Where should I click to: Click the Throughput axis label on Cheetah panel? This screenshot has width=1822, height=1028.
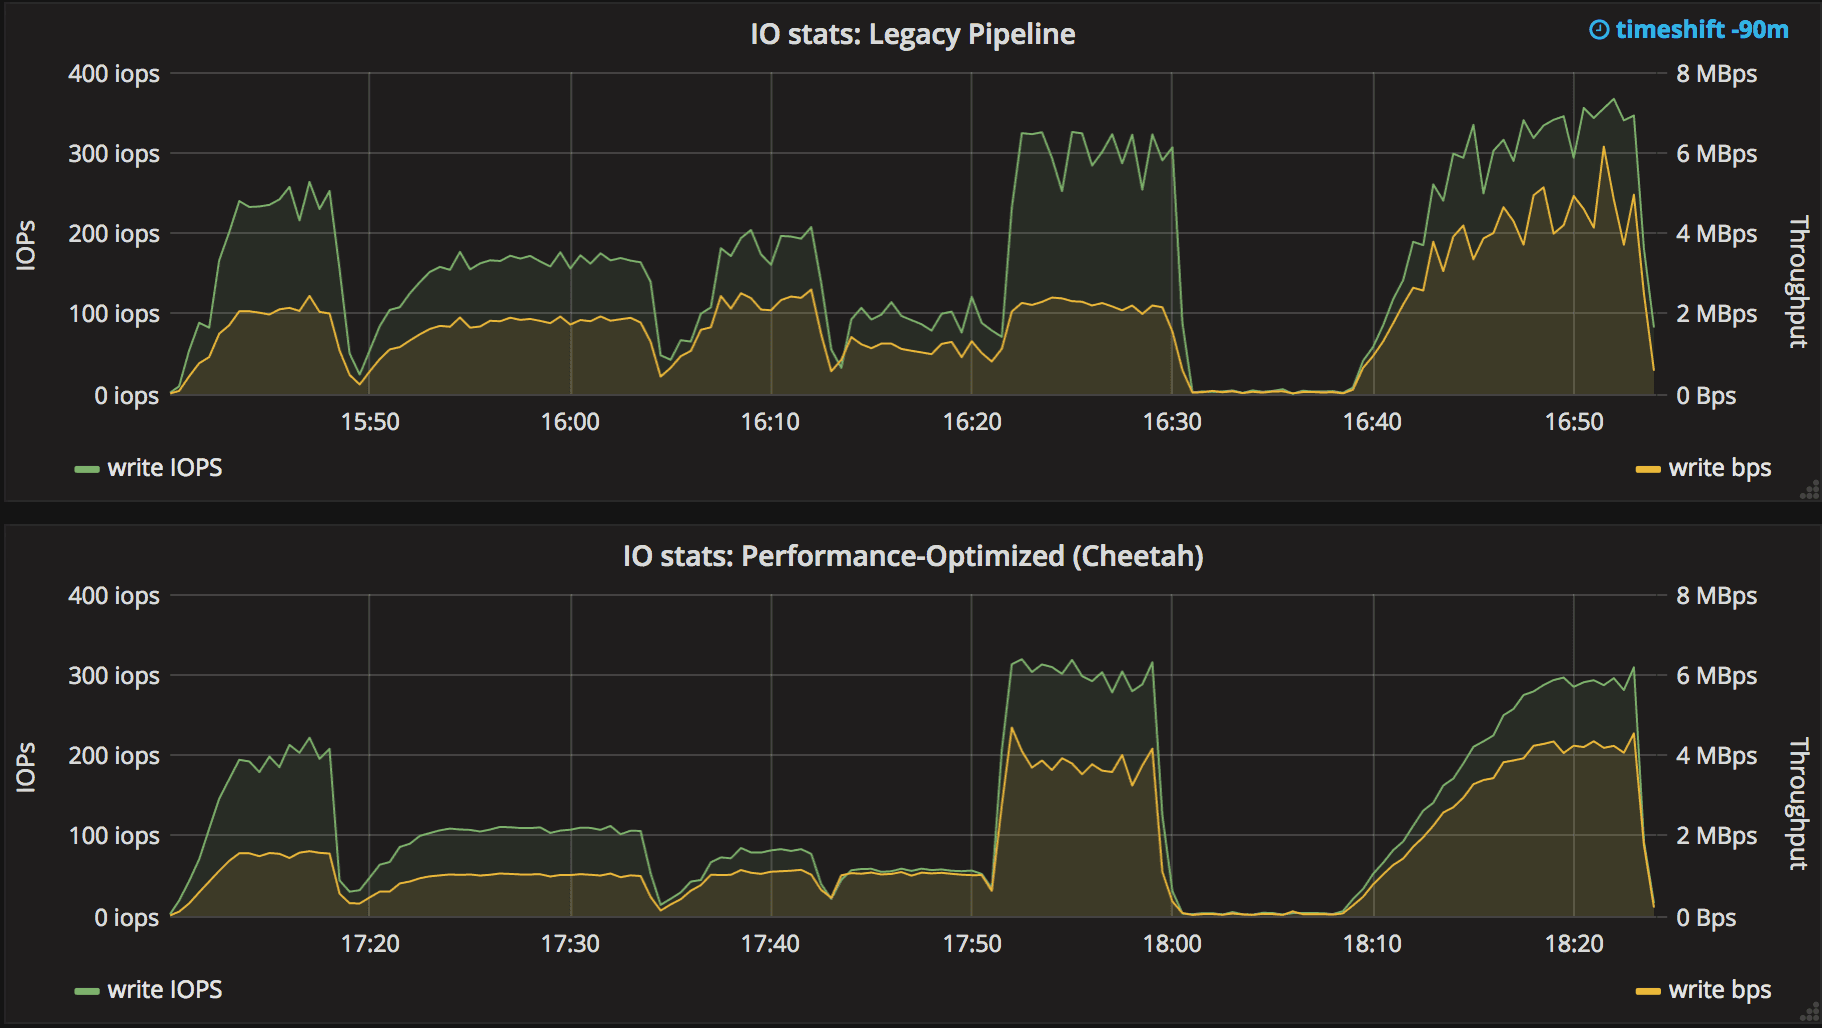1798,804
